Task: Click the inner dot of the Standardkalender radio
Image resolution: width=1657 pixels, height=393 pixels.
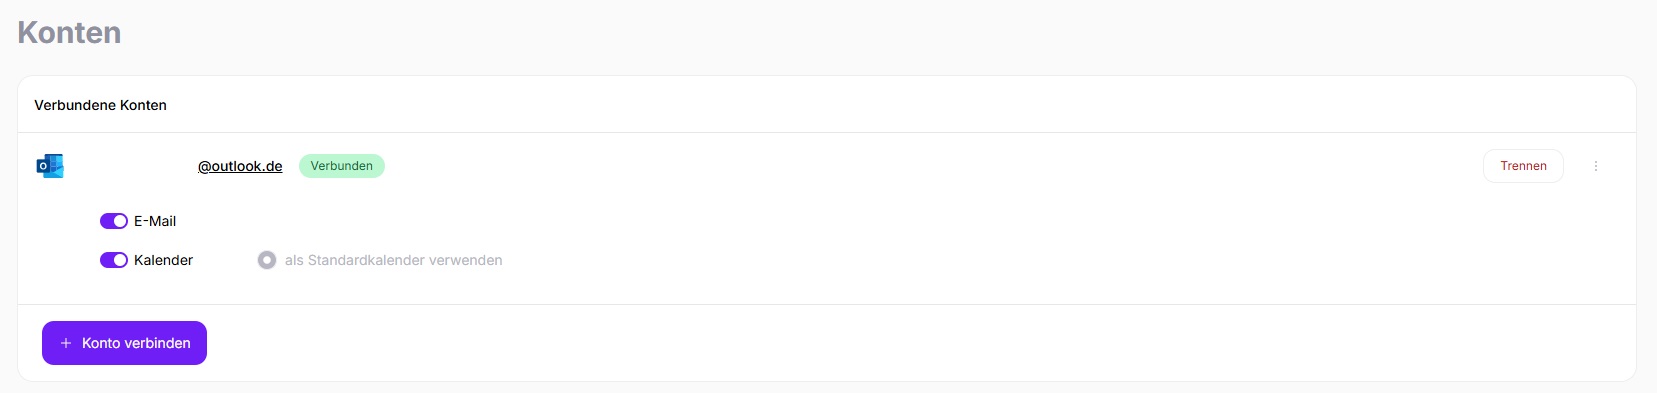Action: tap(267, 260)
